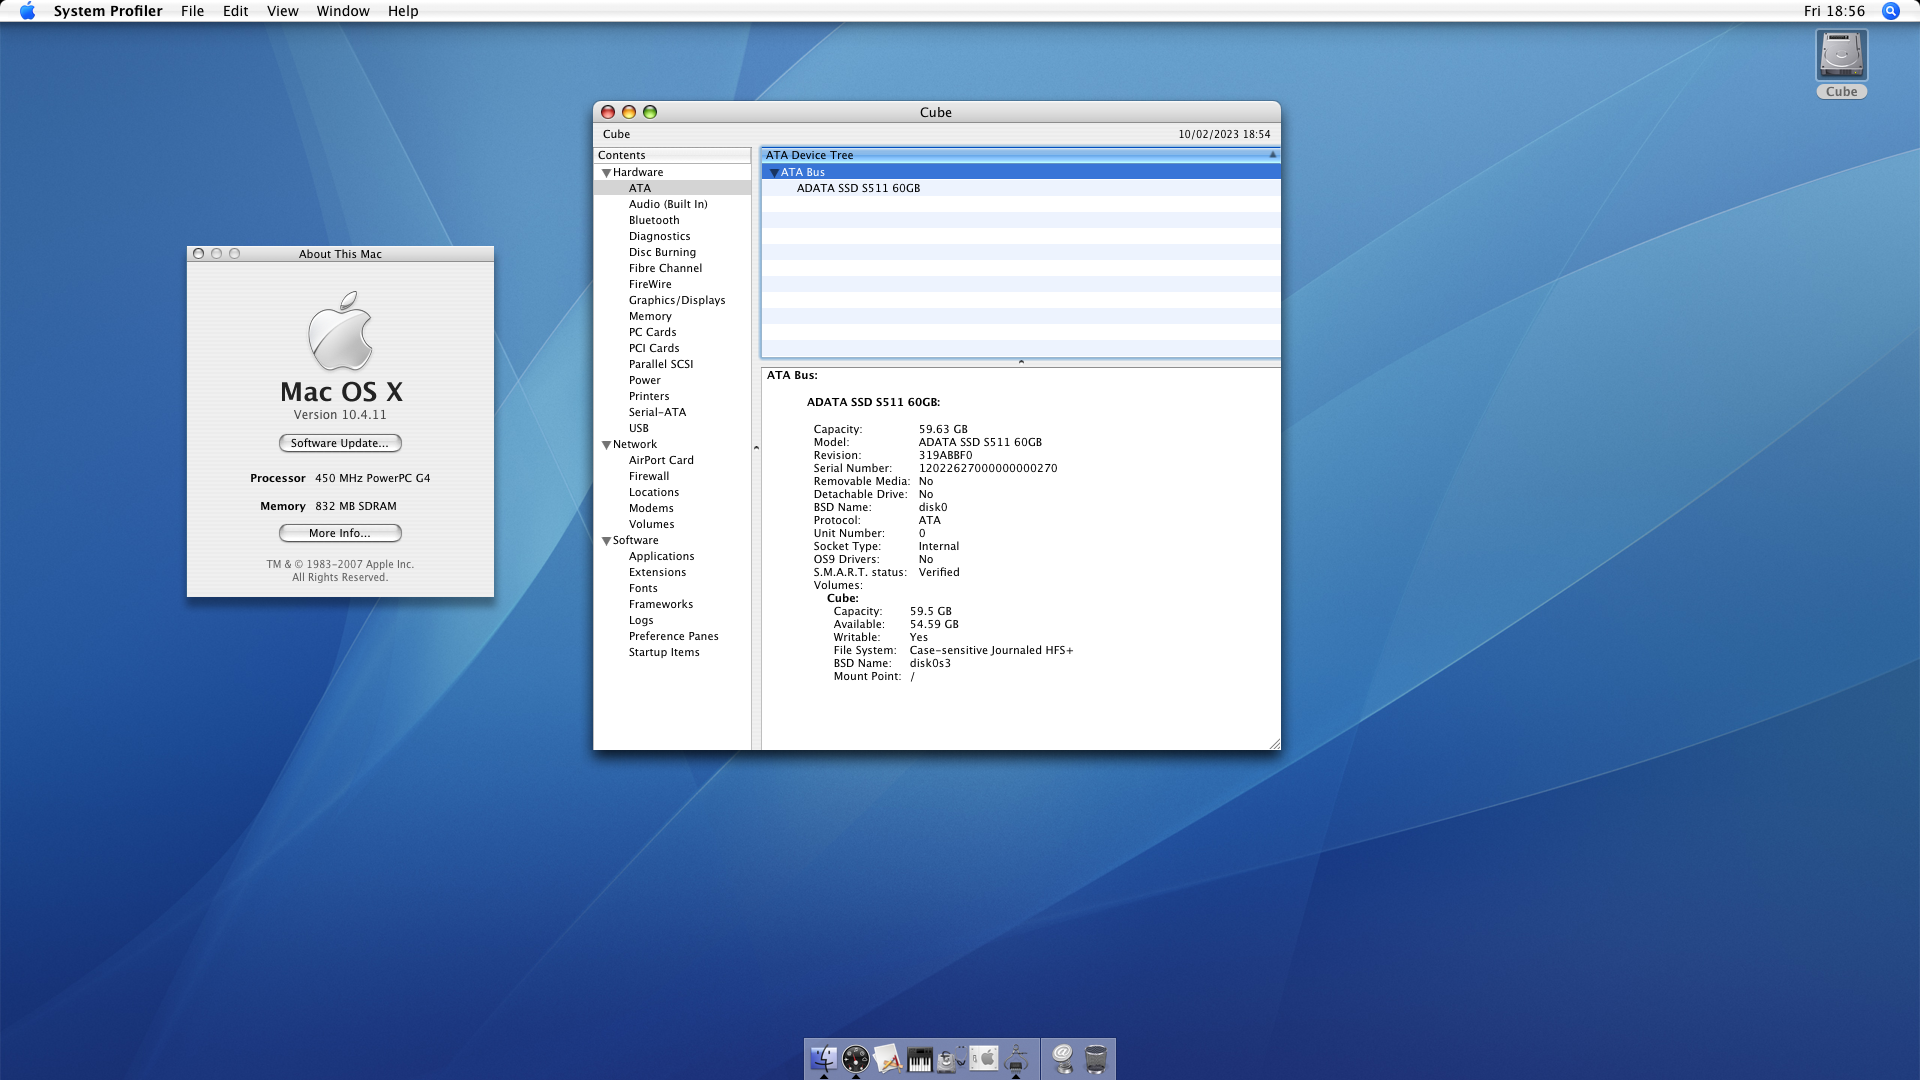
Task: Click the System Profiler Dock icon
Action: click(1016, 1058)
